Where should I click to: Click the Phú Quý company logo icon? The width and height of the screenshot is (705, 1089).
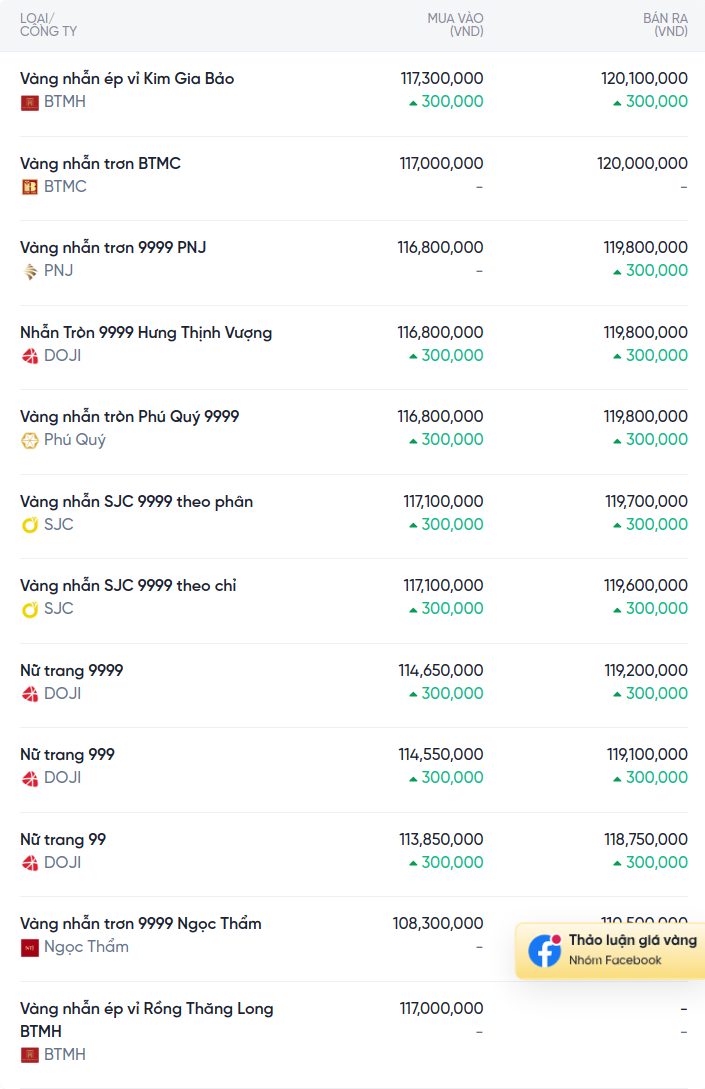pyautogui.click(x=29, y=440)
